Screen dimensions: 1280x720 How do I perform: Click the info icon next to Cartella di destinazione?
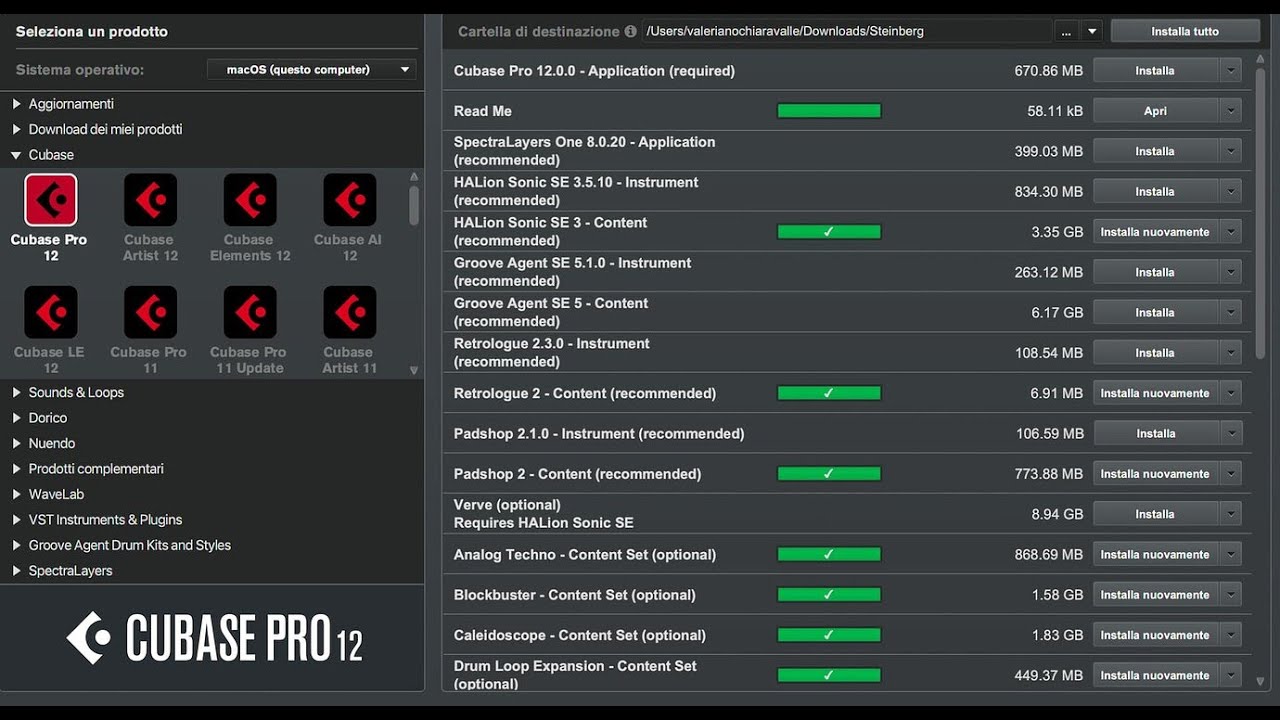[x=630, y=31]
